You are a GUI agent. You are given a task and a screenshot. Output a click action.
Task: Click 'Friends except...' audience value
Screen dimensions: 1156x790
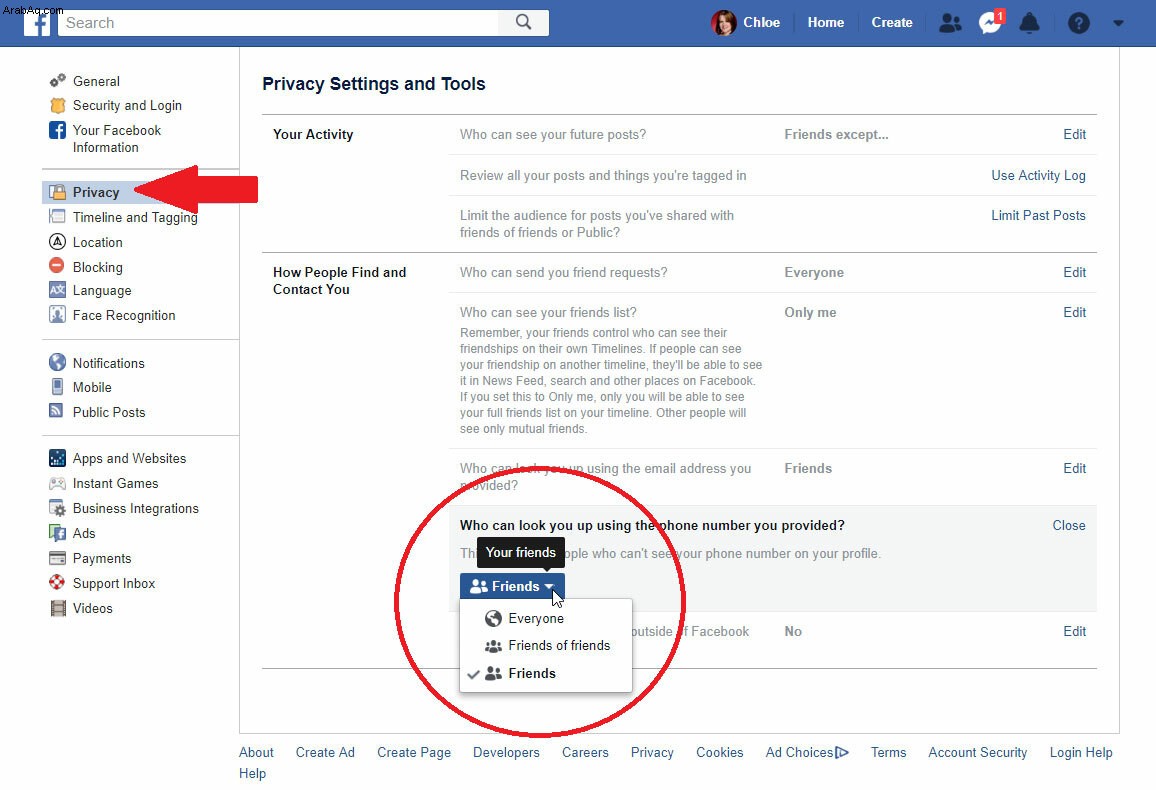[x=836, y=134]
